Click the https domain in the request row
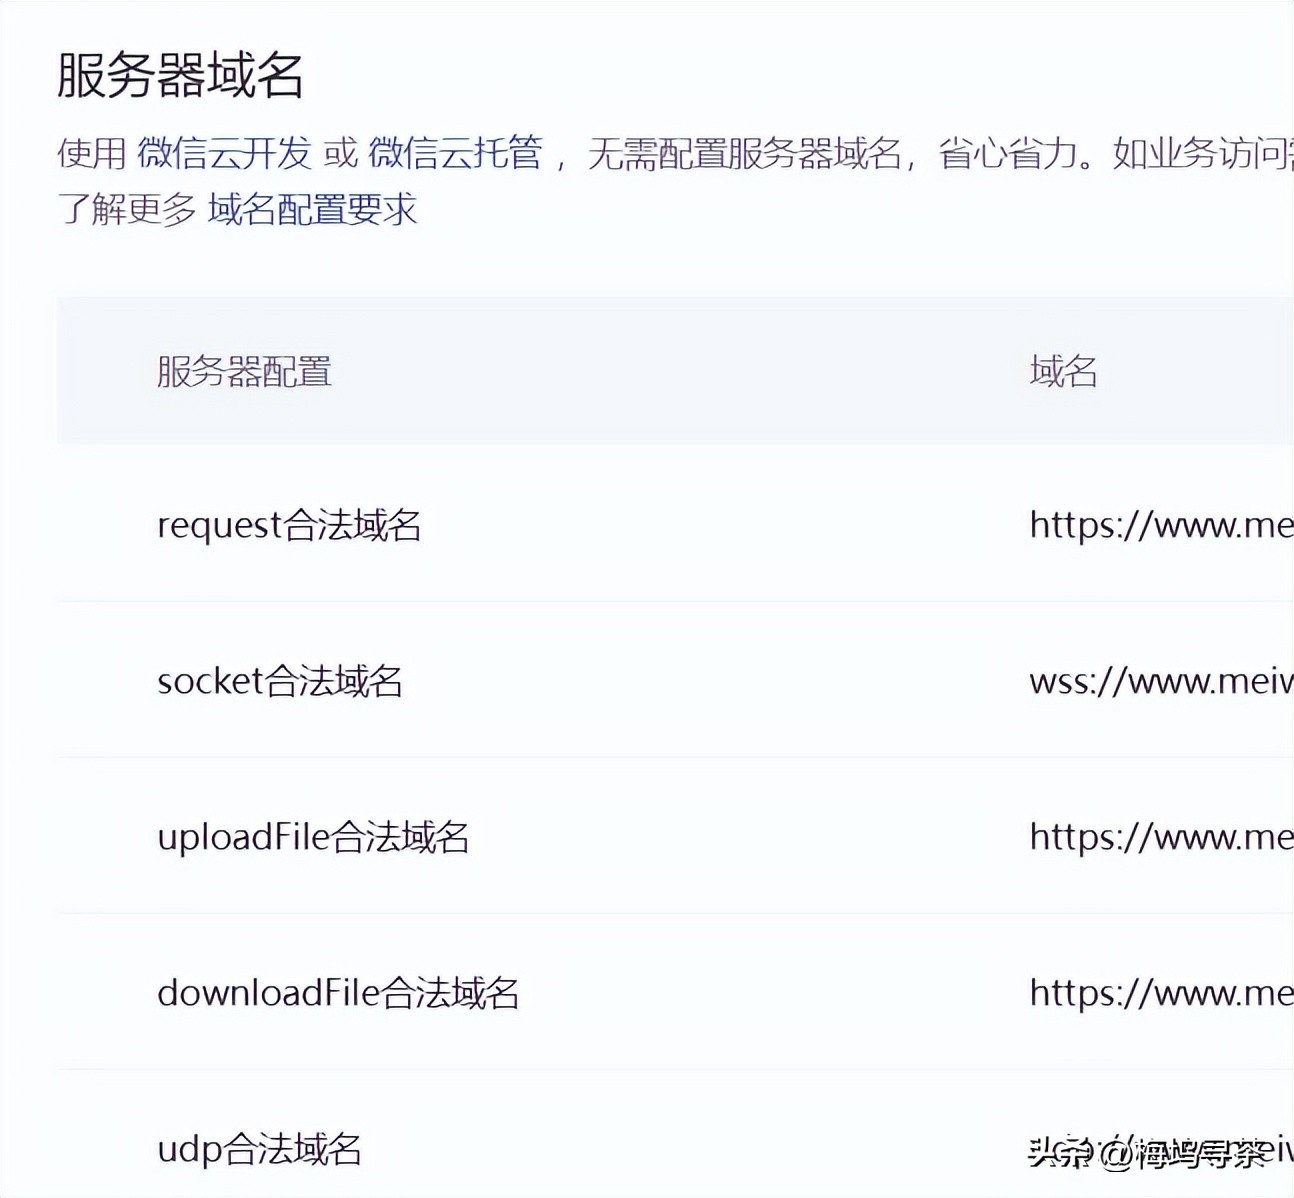1294x1198 pixels. tap(1160, 525)
